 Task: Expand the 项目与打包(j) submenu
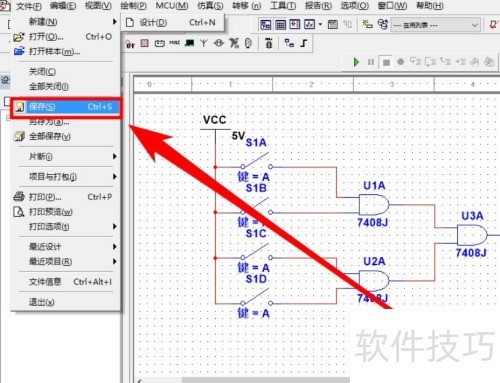tap(66, 177)
